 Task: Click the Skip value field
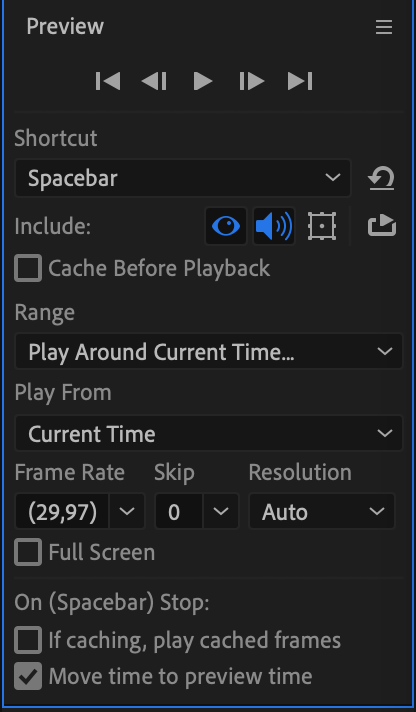(178, 511)
